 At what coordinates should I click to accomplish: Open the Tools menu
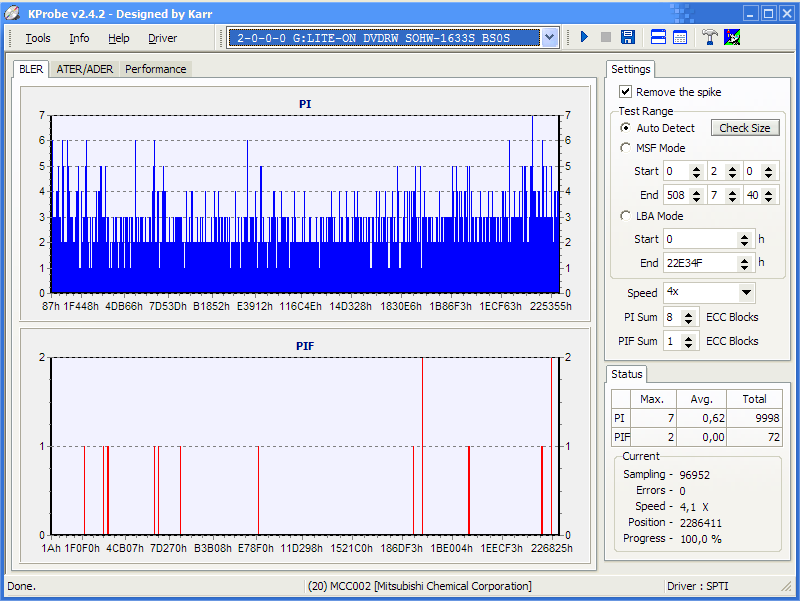tap(38, 38)
